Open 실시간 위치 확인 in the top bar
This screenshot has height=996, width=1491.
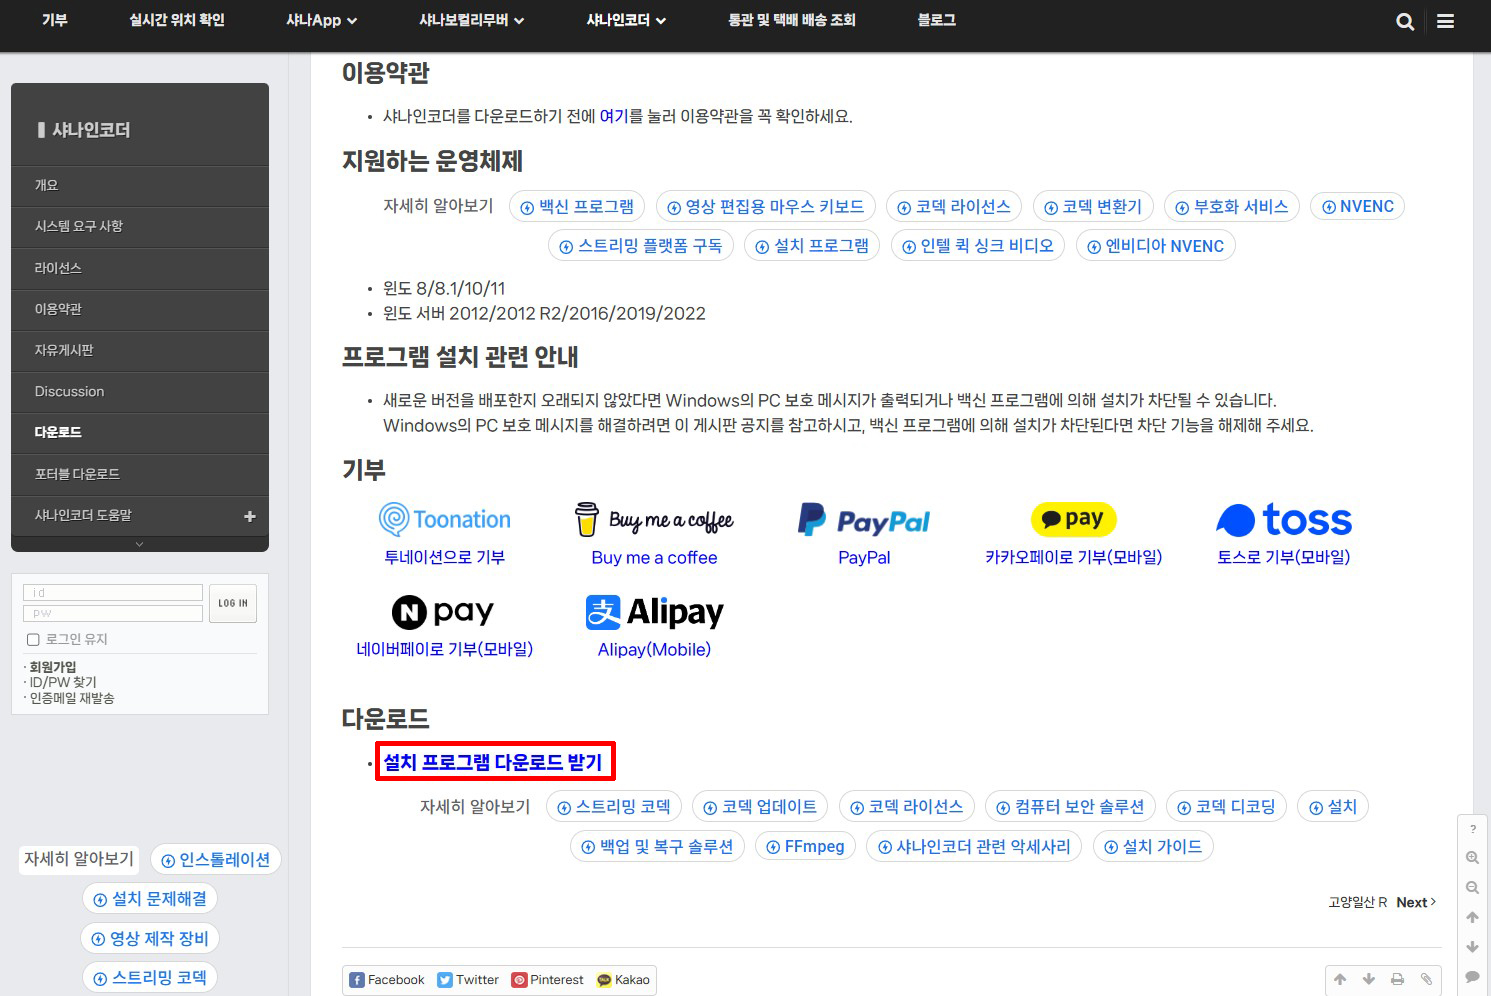point(177,20)
